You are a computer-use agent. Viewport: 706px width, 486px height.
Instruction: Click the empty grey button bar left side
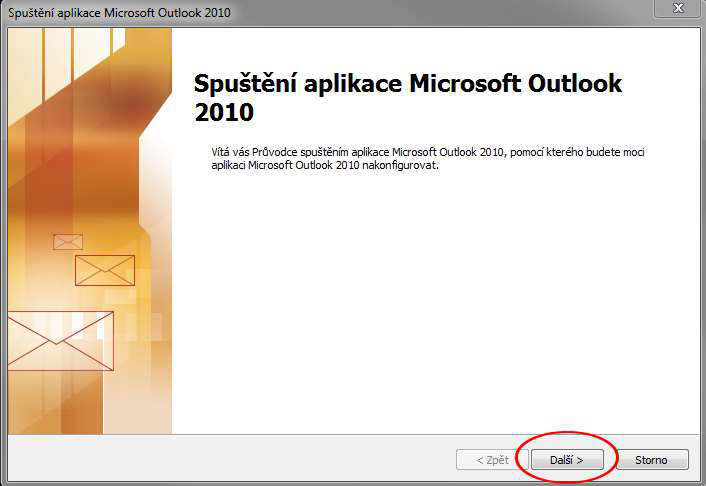tap(200, 460)
